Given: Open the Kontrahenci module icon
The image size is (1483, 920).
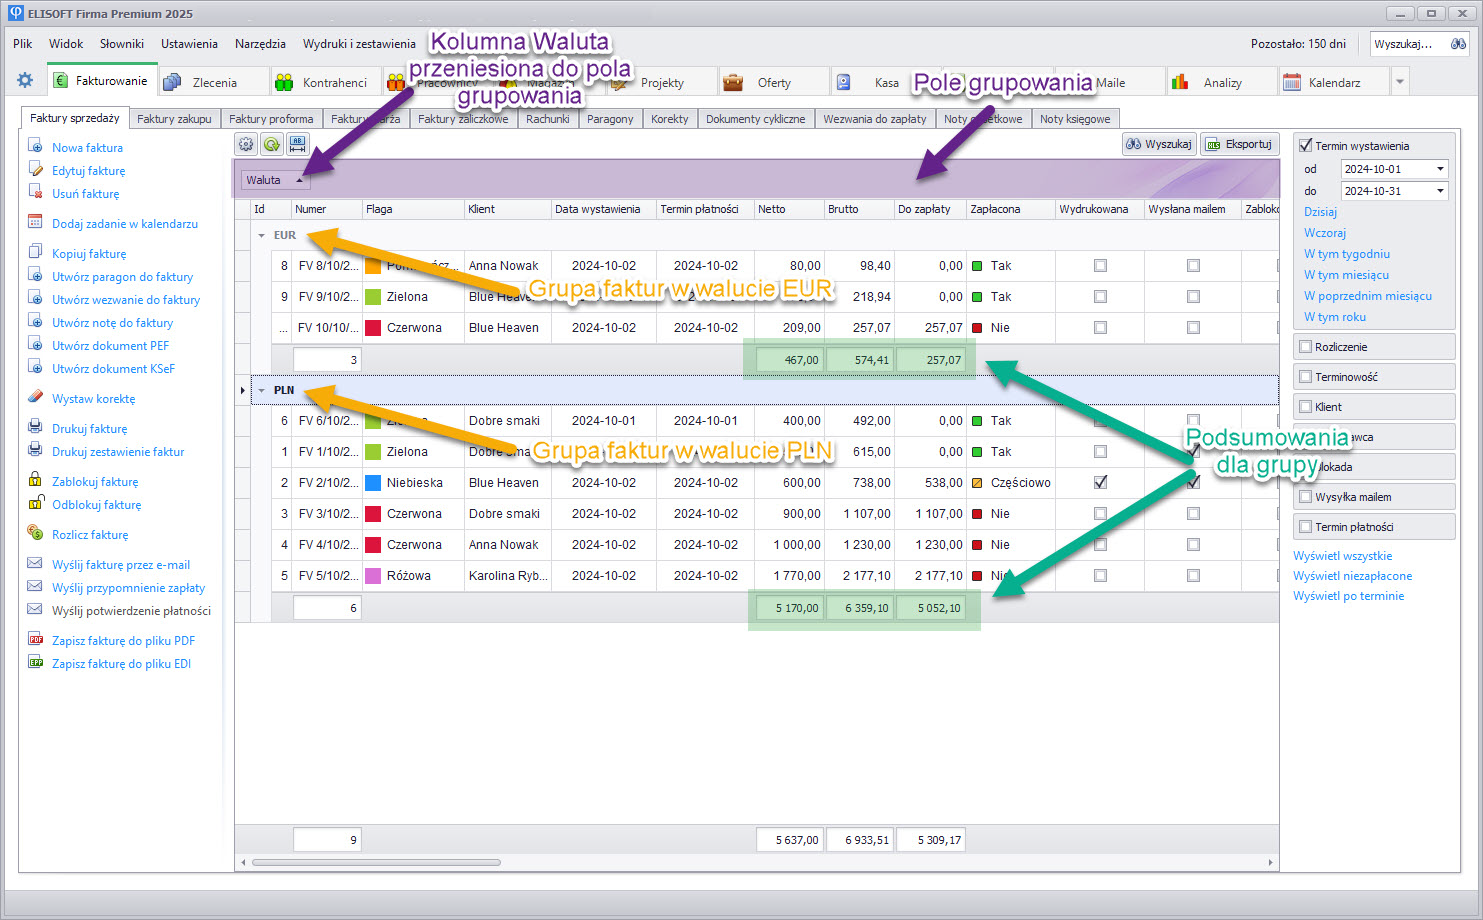Looking at the screenshot, I should click(x=284, y=82).
